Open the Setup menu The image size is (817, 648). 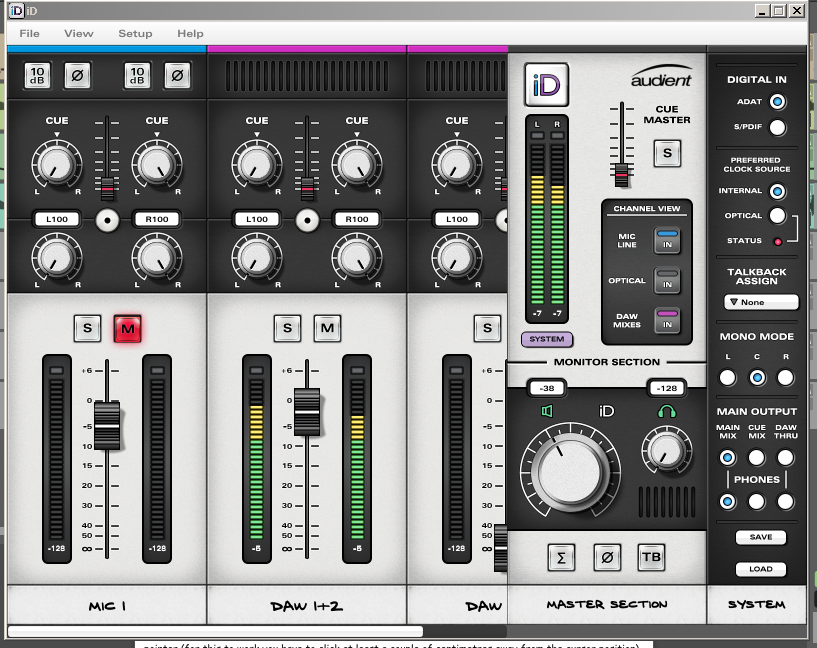pos(135,33)
